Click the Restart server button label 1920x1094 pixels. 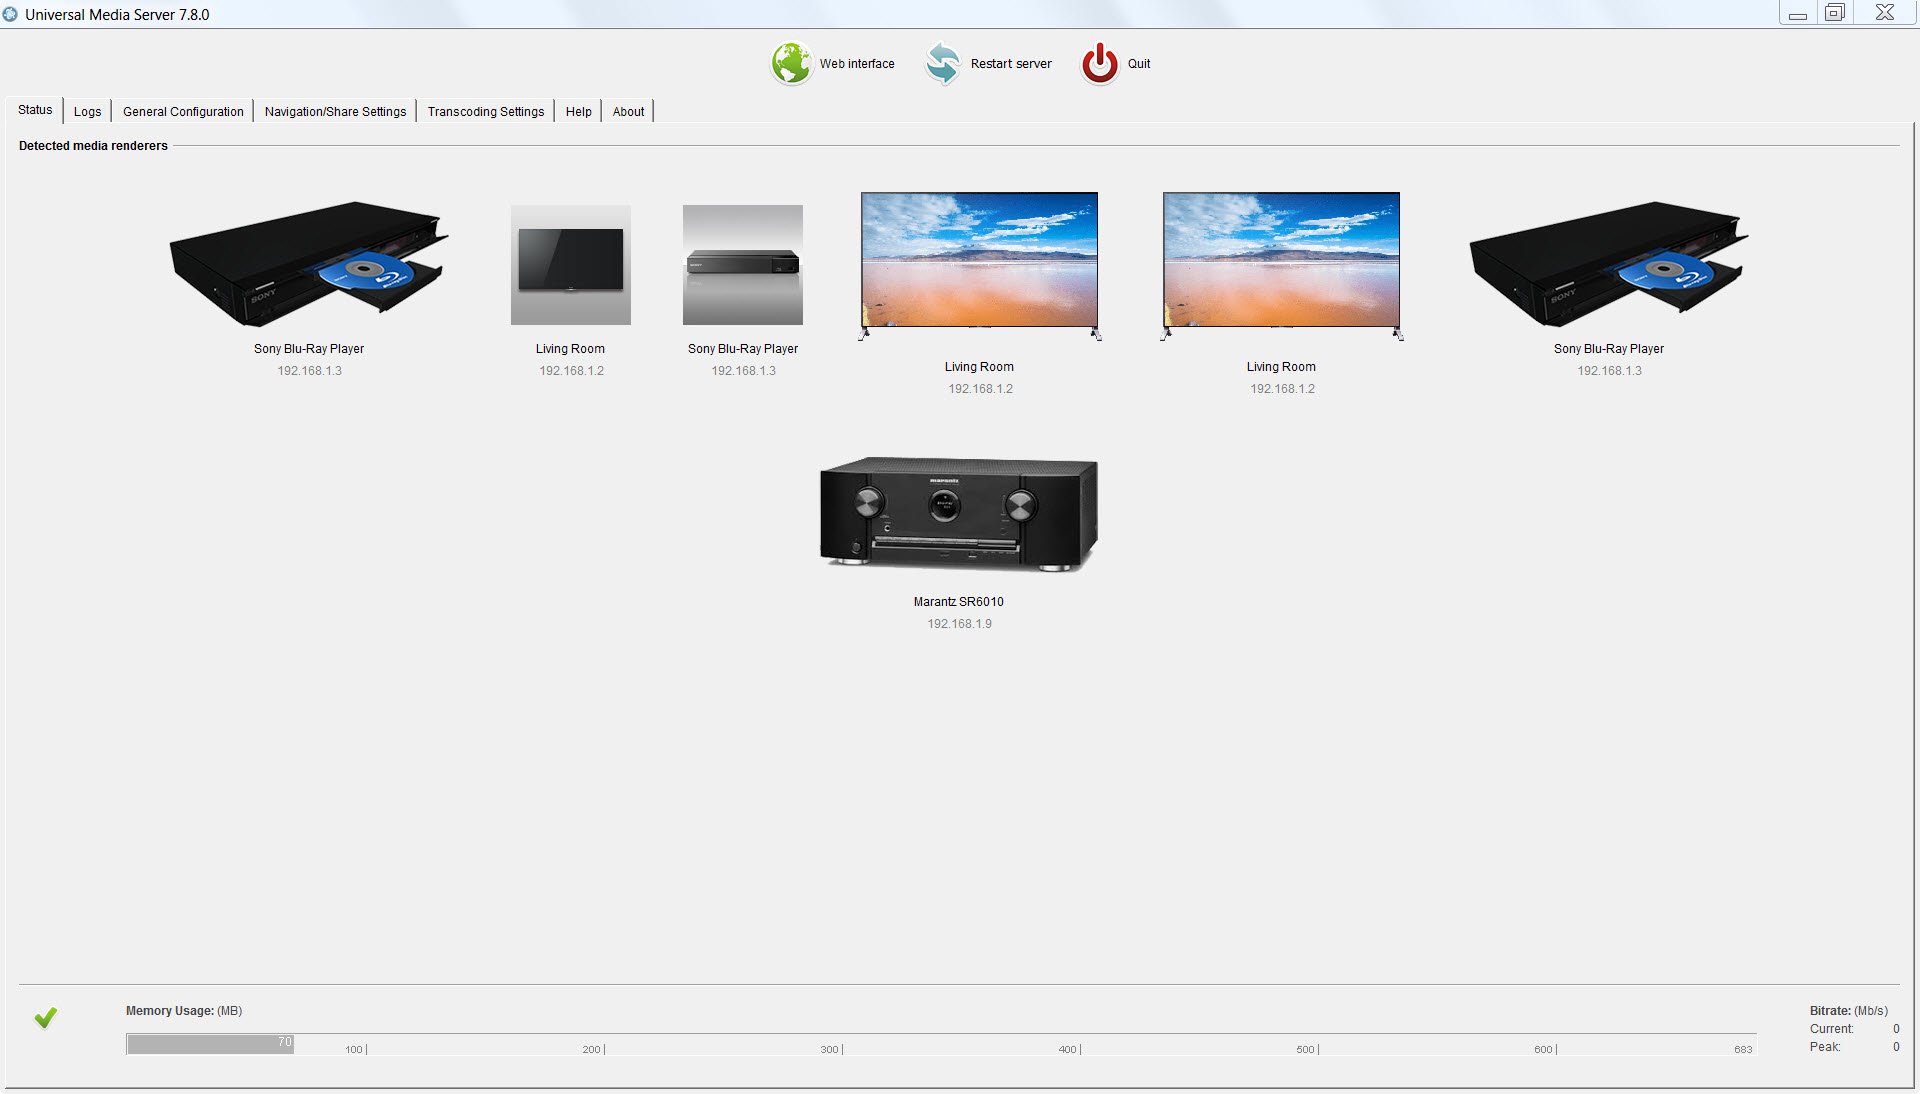click(1011, 64)
